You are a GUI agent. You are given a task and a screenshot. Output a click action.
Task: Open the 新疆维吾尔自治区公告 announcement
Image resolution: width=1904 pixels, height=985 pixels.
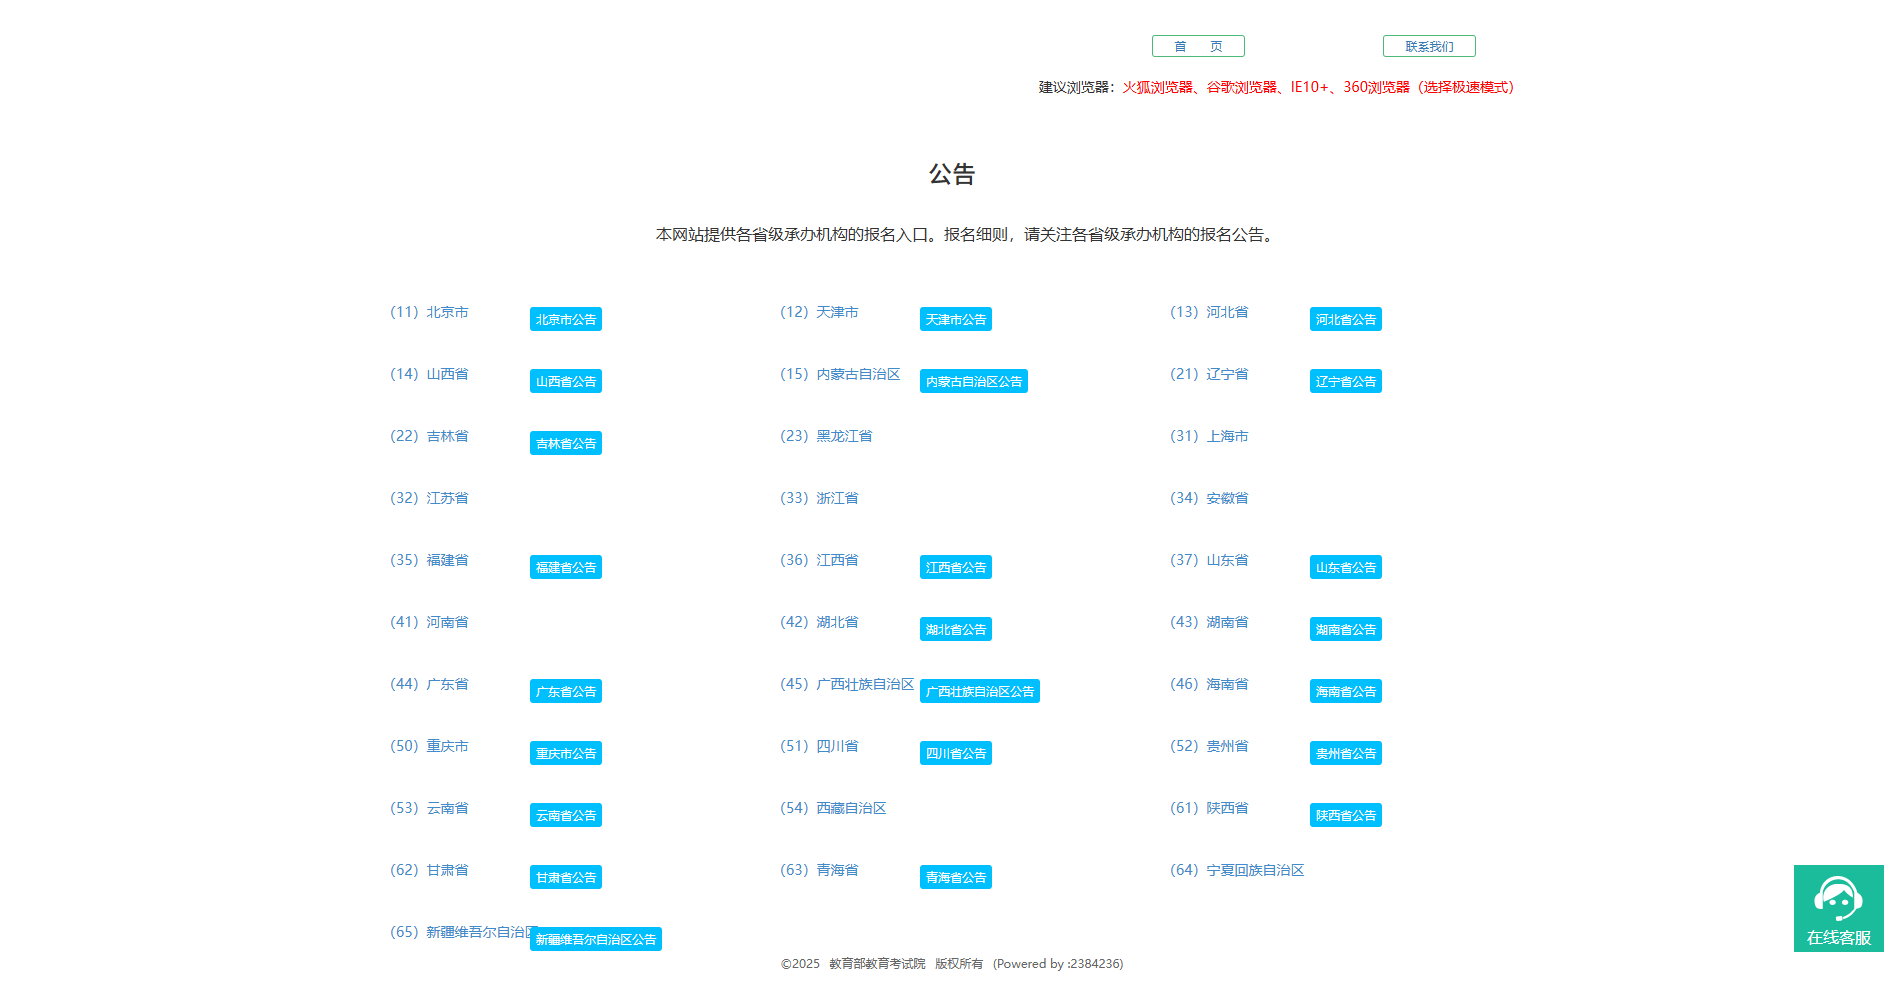click(595, 939)
